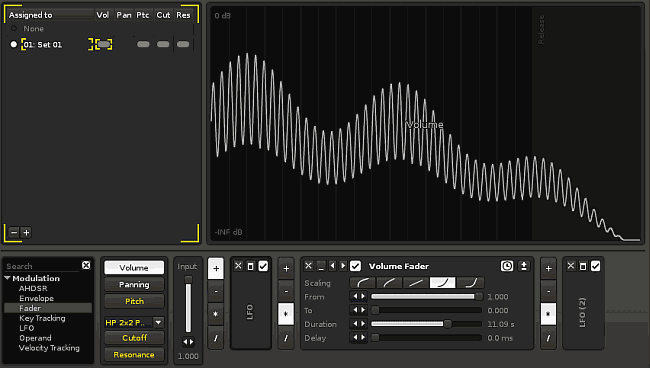650x368 pixels.
Task: Set the divide (/) operator before LFO (2)
Action: click(x=548, y=338)
